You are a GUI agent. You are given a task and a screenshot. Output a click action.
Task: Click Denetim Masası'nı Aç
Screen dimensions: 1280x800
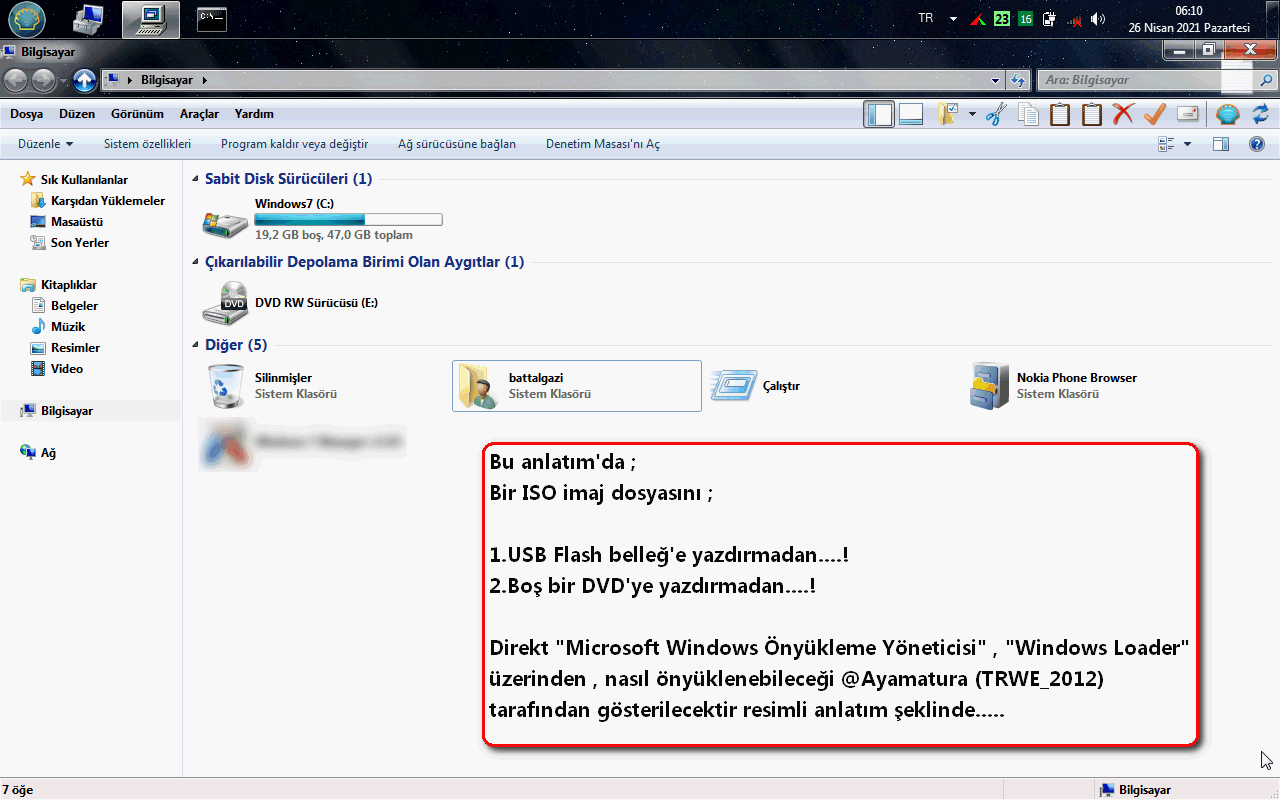(x=603, y=144)
